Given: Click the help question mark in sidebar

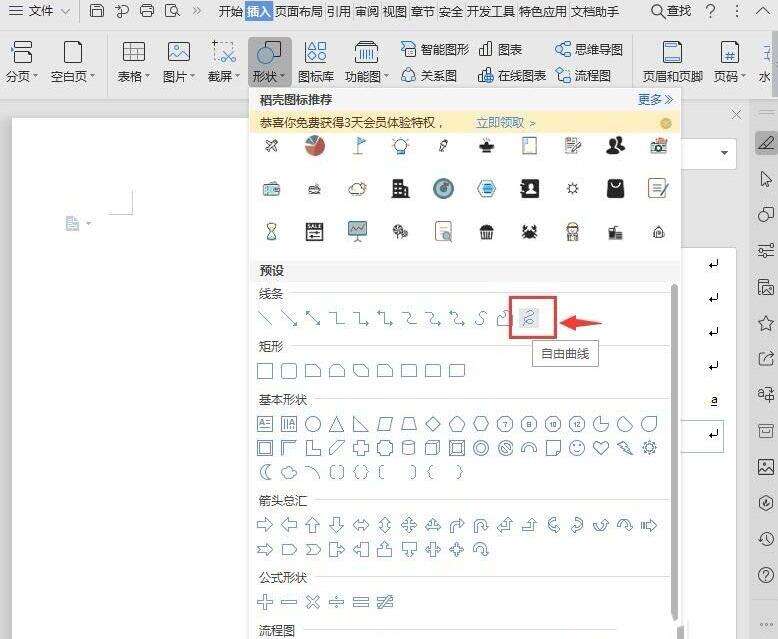Looking at the screenshot, I should tap(766, 574).
